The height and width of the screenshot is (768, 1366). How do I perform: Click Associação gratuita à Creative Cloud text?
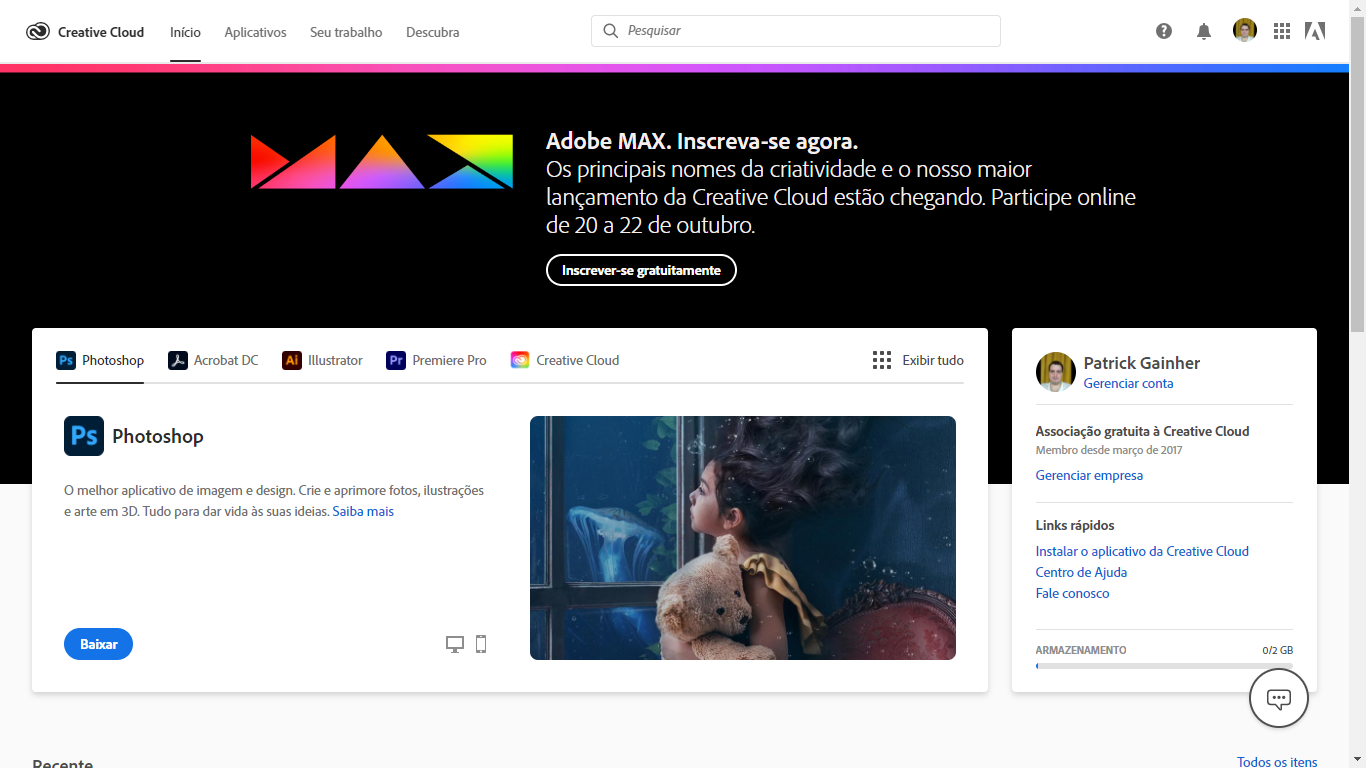coord(1142,431)
